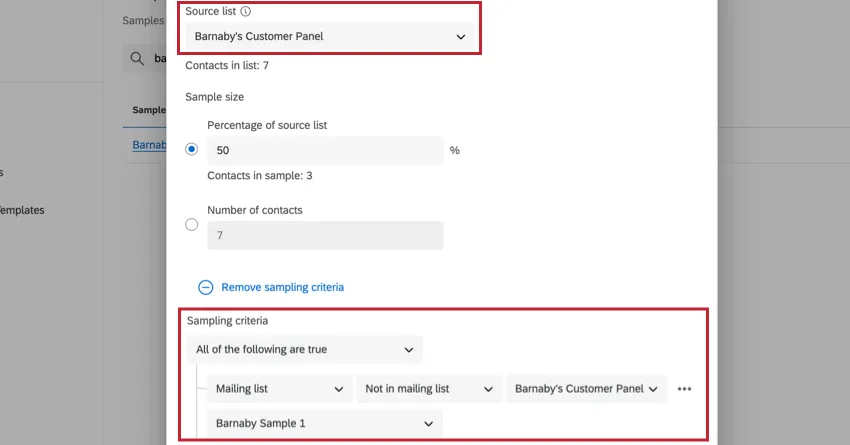850x445 pixels.
Task: Click the Templates sidebar item
Action: 22,210
